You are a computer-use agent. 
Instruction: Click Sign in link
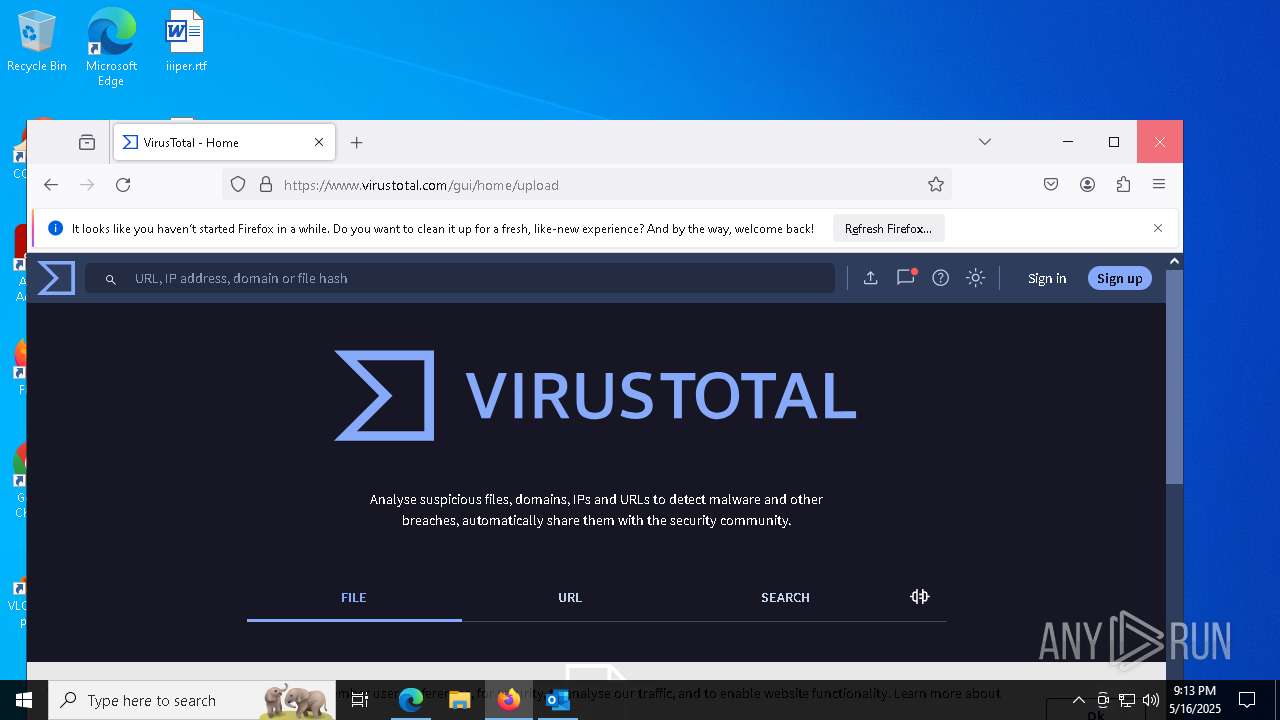tap(1047, 279)
